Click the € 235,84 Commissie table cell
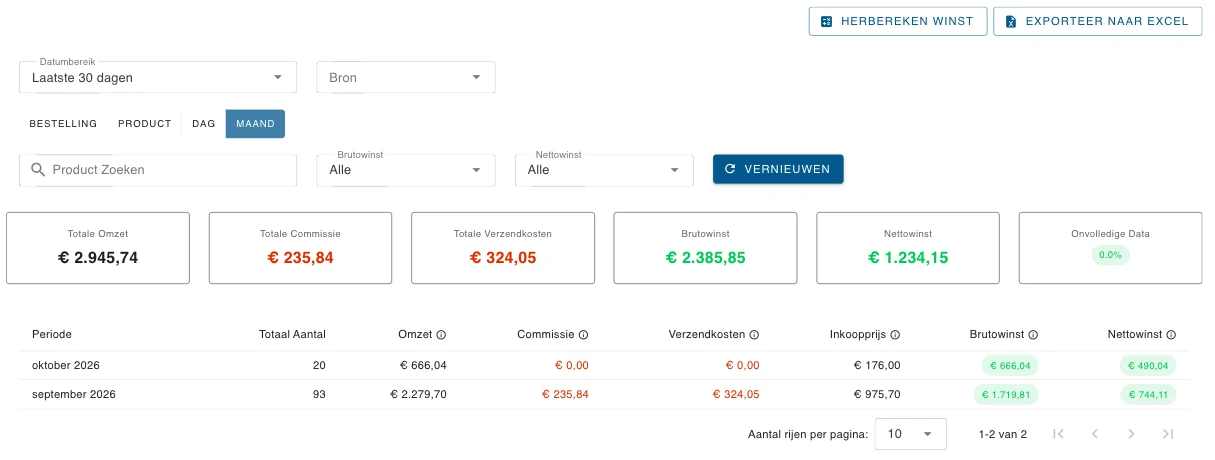This screenshot has width=1215, height=460. (x=565, y=394)
